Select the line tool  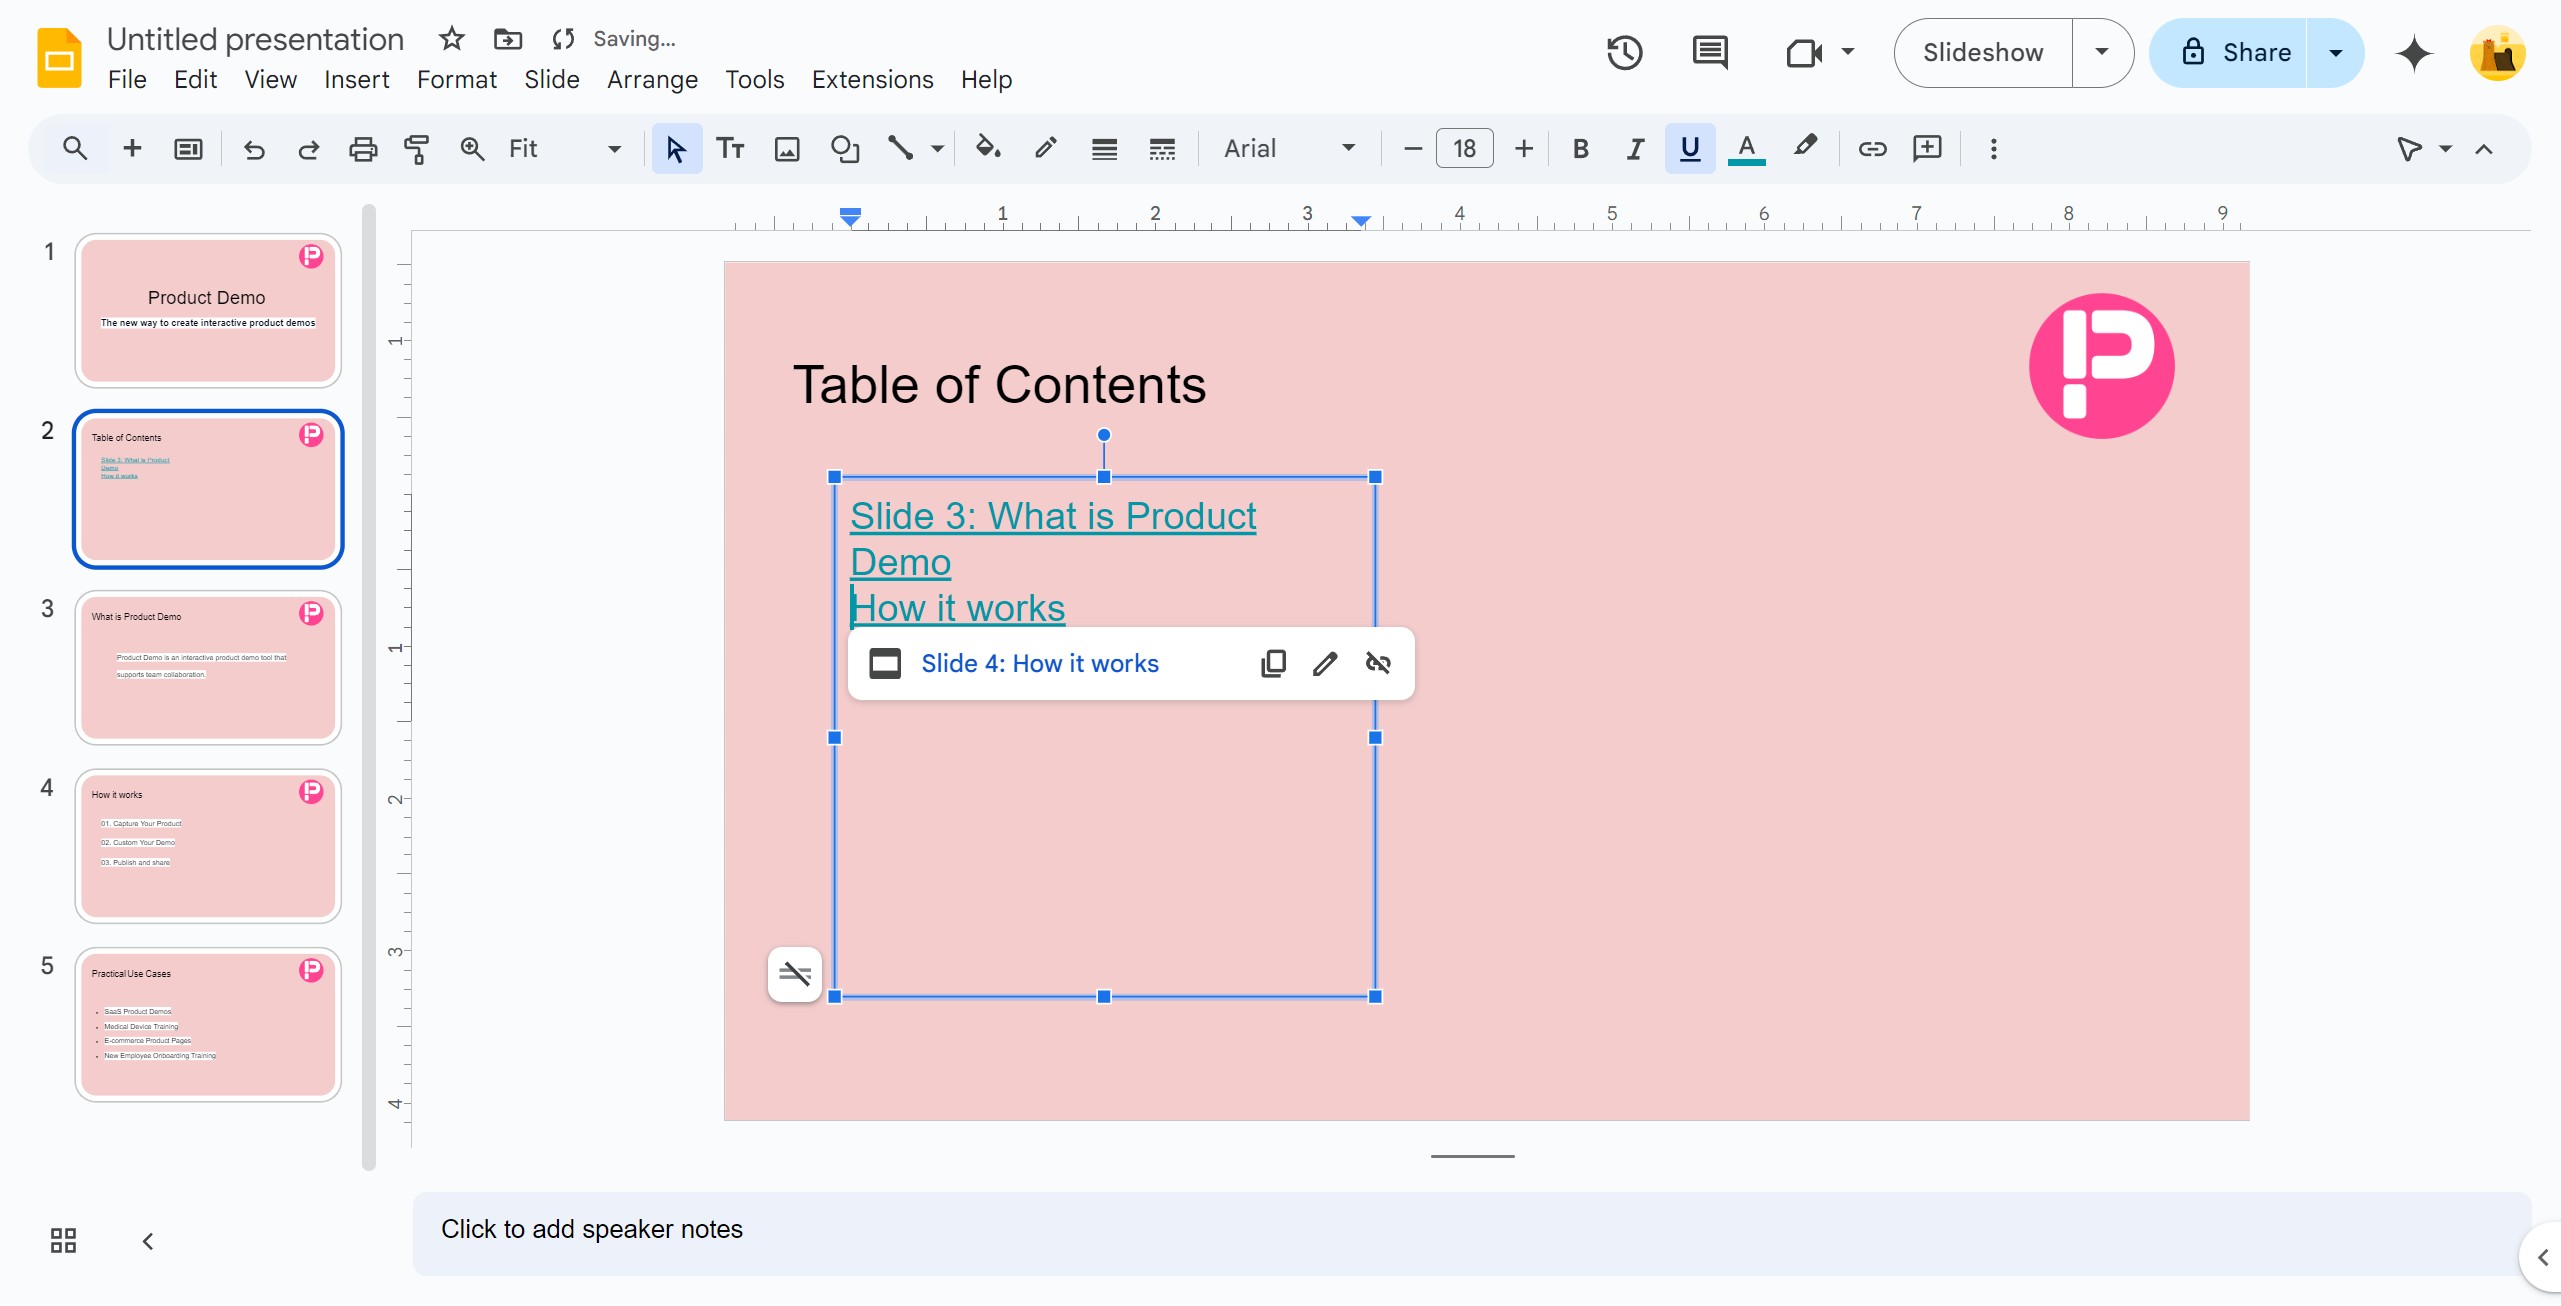(901, 149)
